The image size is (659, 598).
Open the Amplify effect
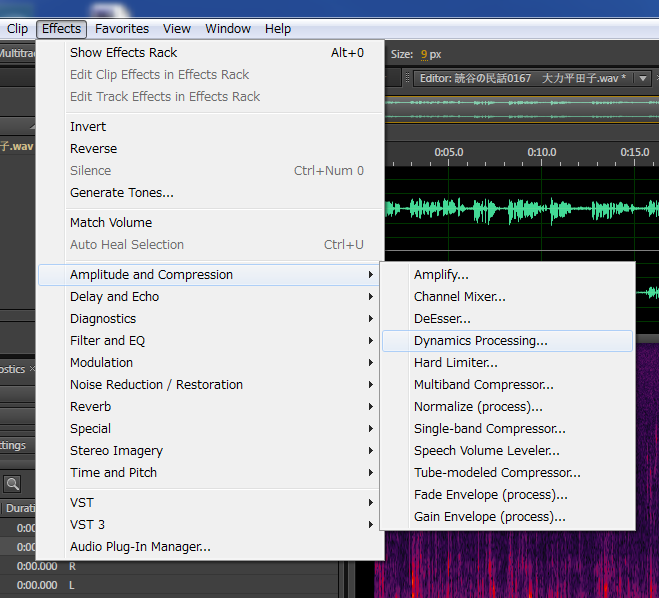coord(507,275)
